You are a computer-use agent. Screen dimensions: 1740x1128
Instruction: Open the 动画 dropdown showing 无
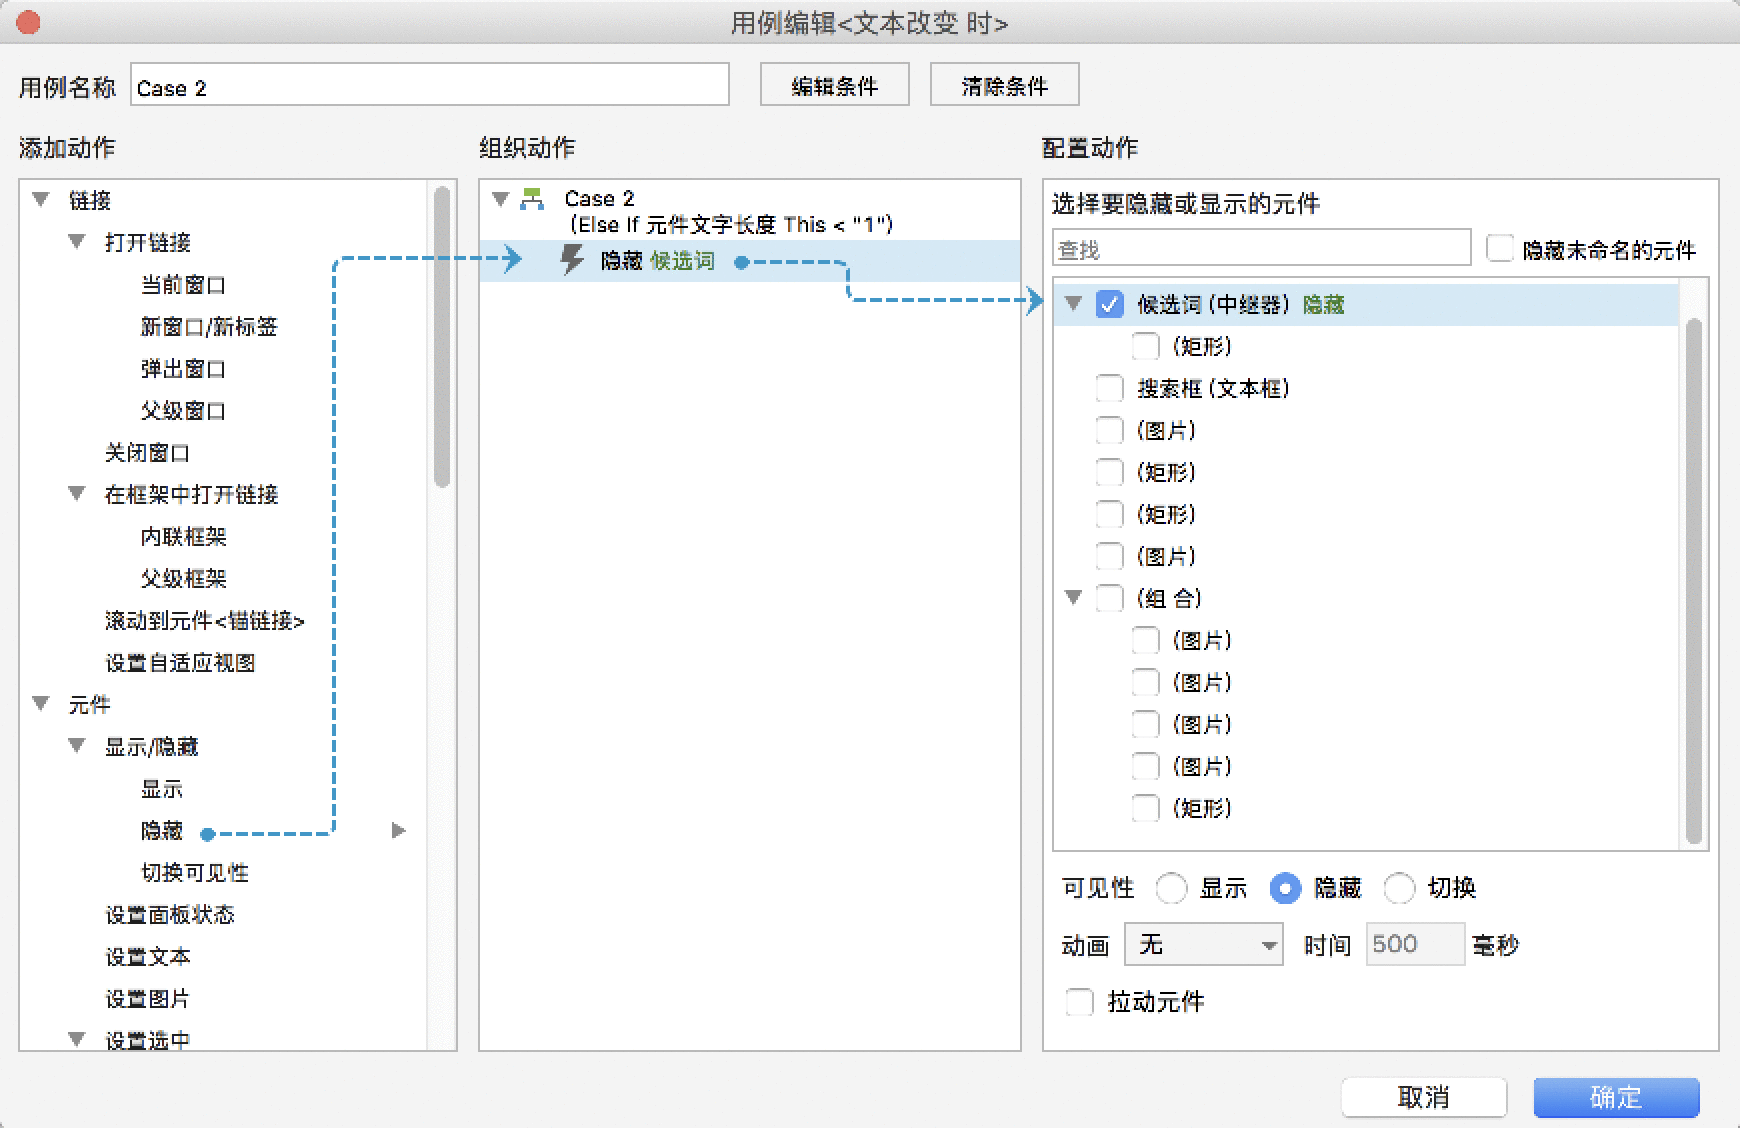pos(1204,945)
